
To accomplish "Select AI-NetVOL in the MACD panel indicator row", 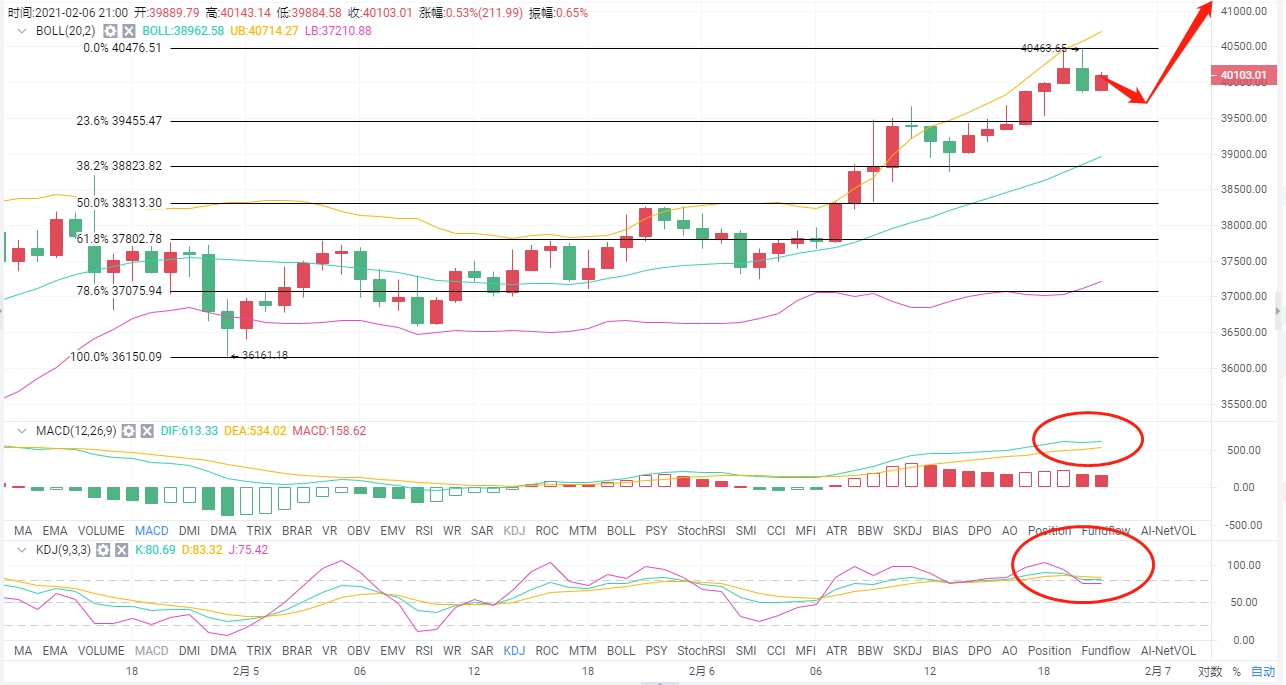I will point(1167,530).
